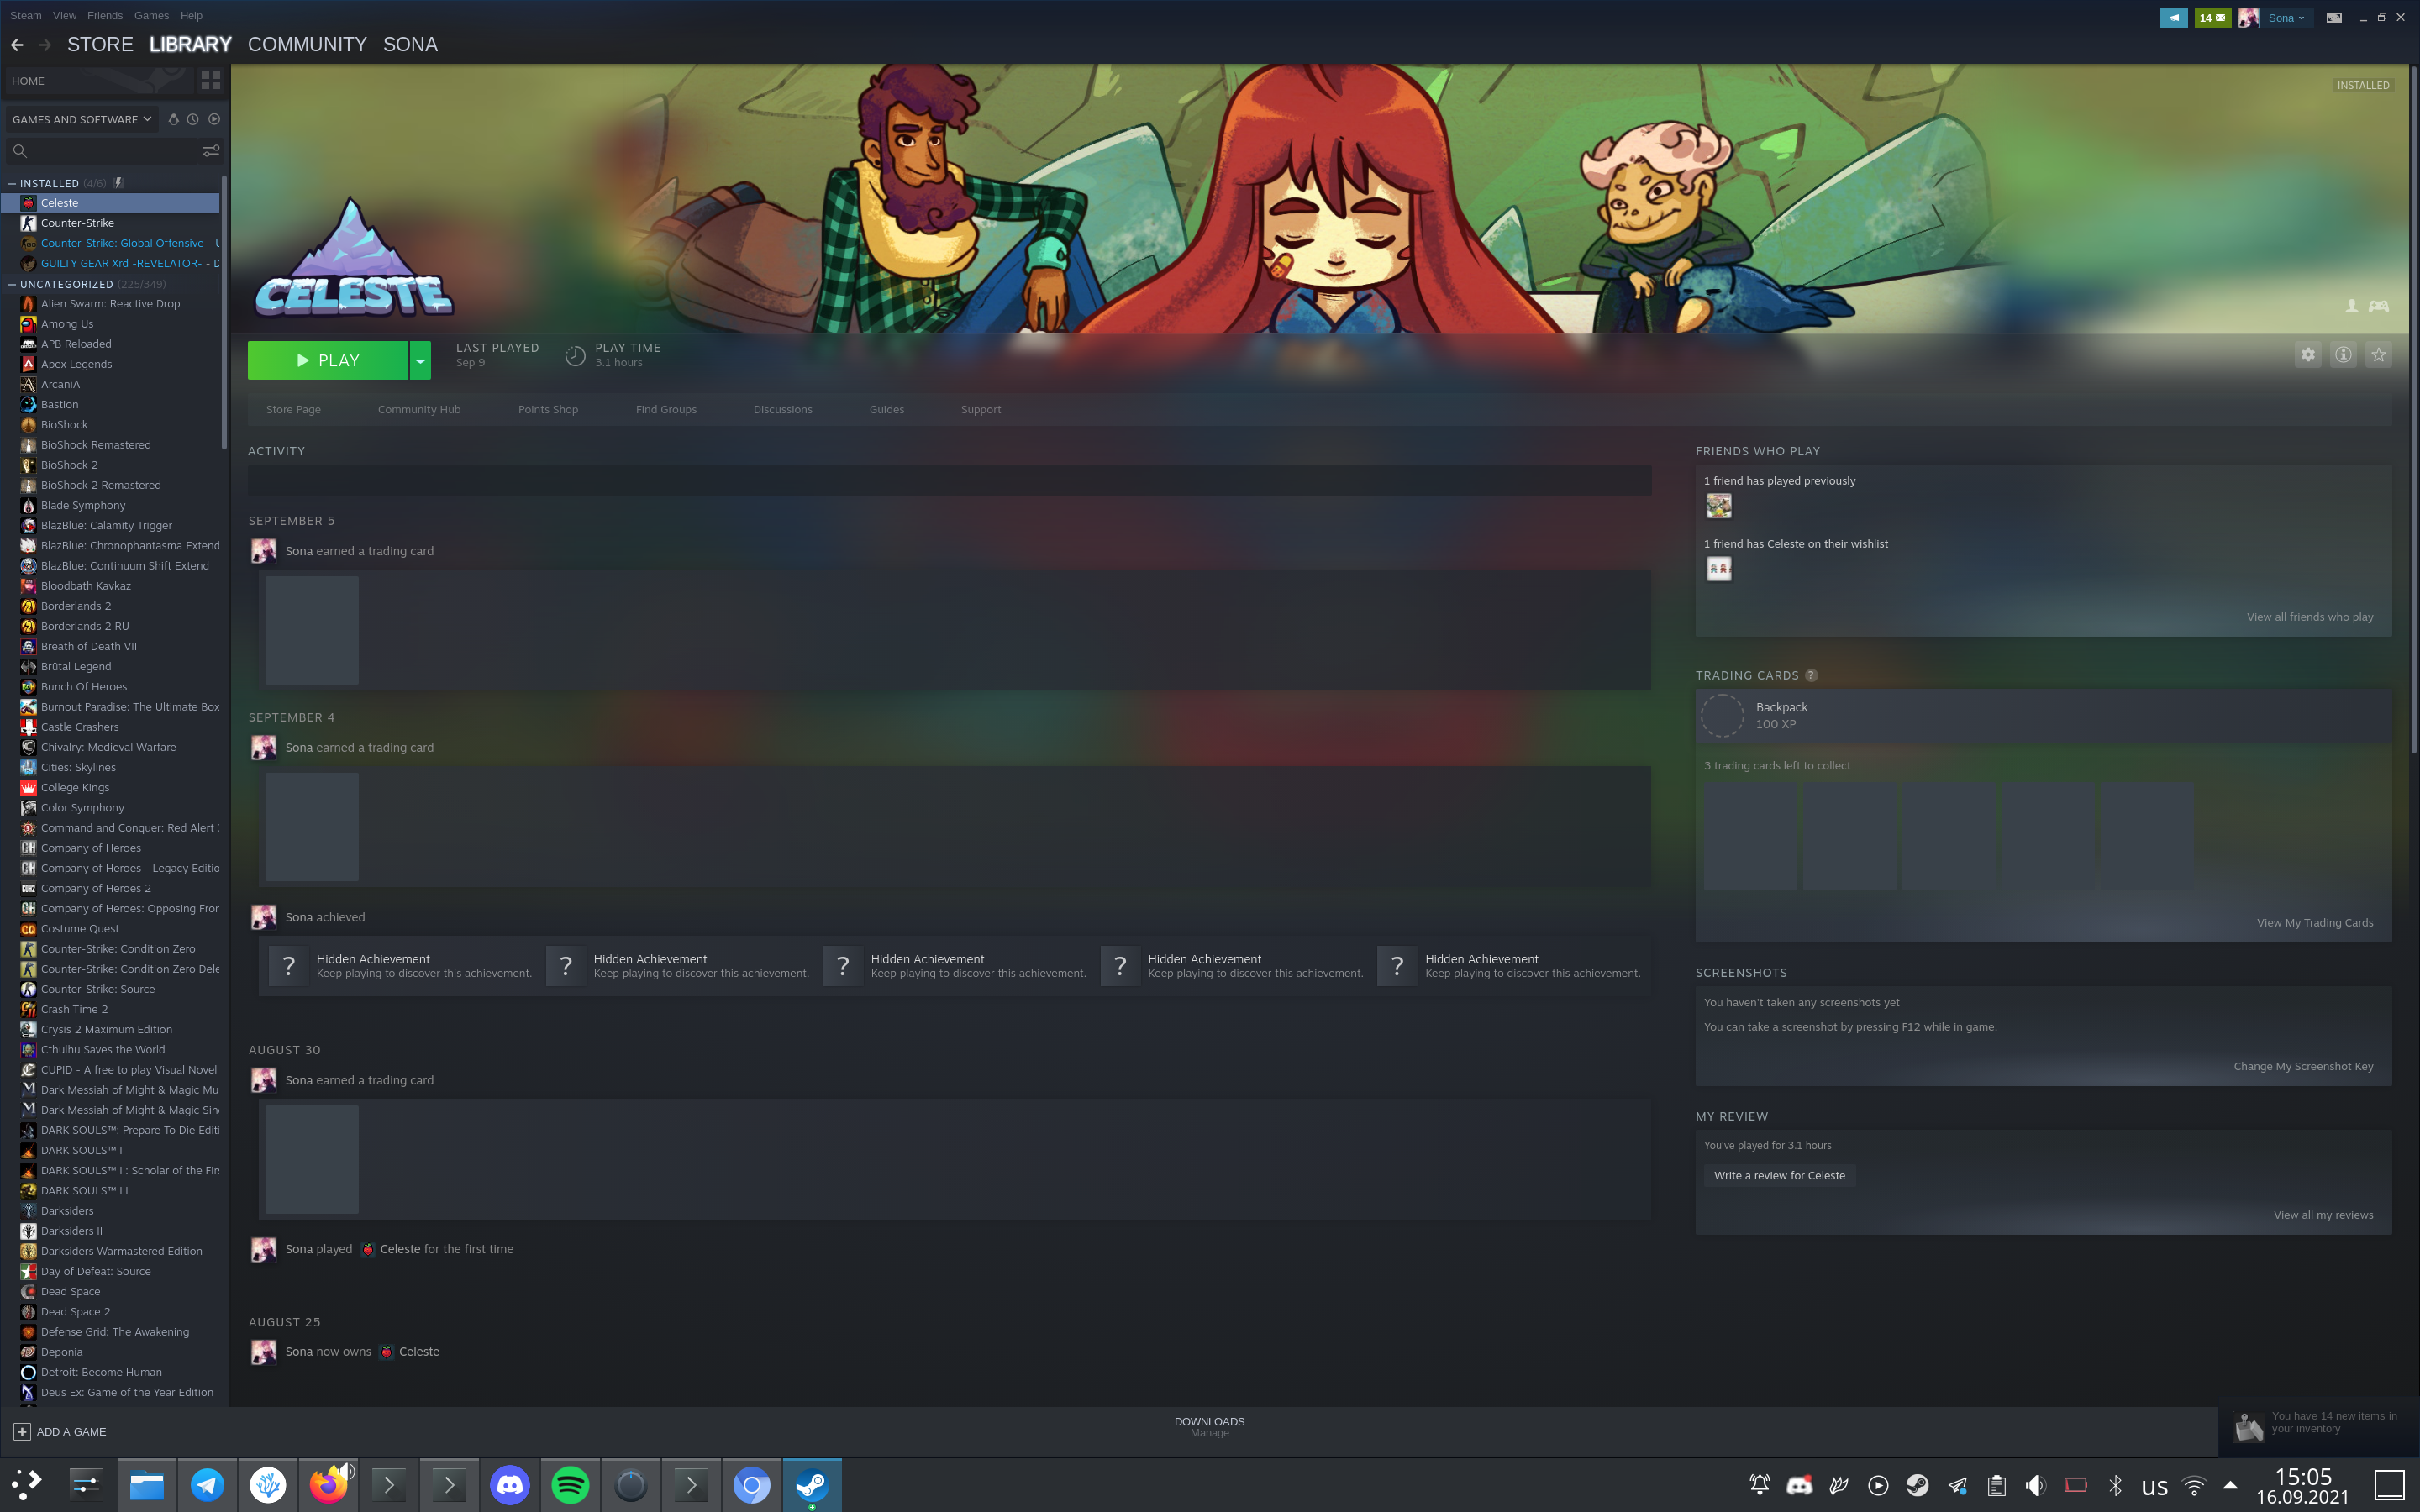
Task: Open PLAY button dropdown arrow
Action: (x=420, y=360)
